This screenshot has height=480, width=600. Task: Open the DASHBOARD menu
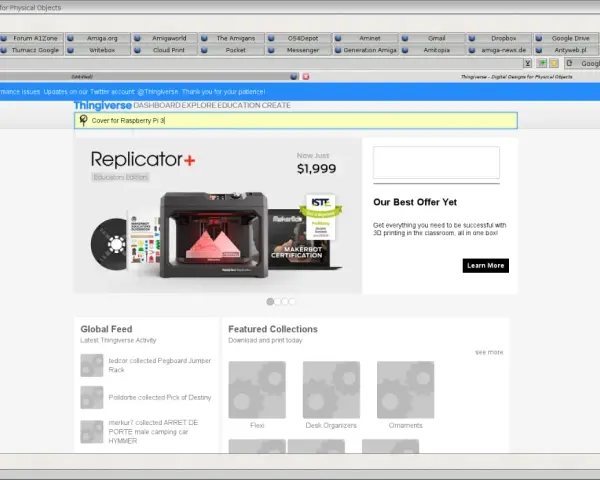[x=157, y=105]
